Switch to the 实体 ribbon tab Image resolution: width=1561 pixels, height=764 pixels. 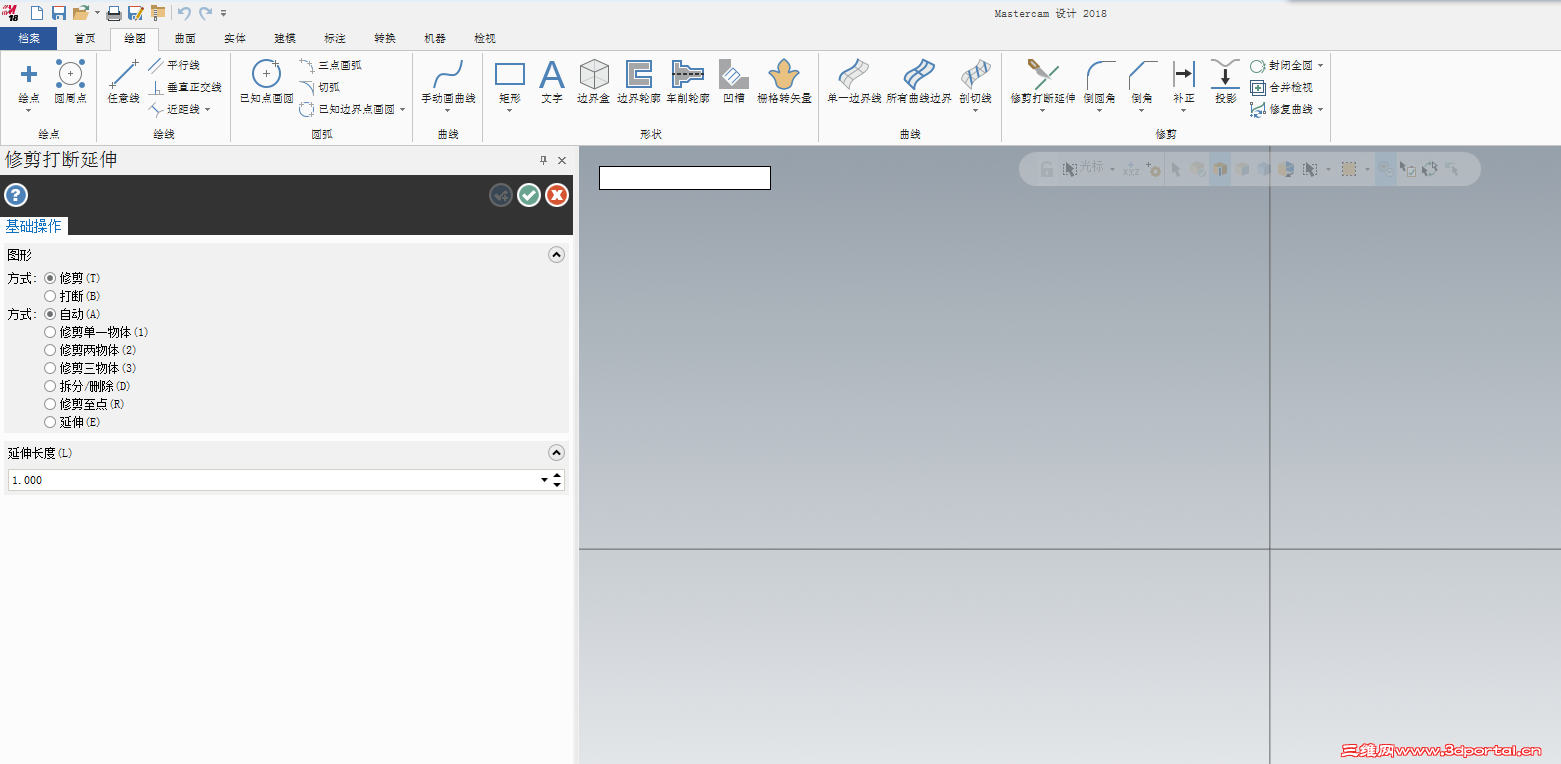click(x=235, y=38)
